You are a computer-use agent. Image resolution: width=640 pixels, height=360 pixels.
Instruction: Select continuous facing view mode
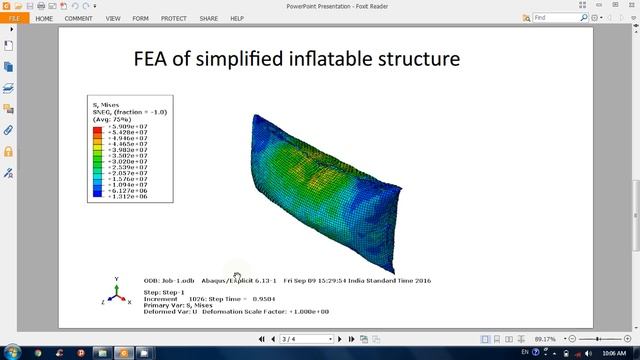click(521, 339)
